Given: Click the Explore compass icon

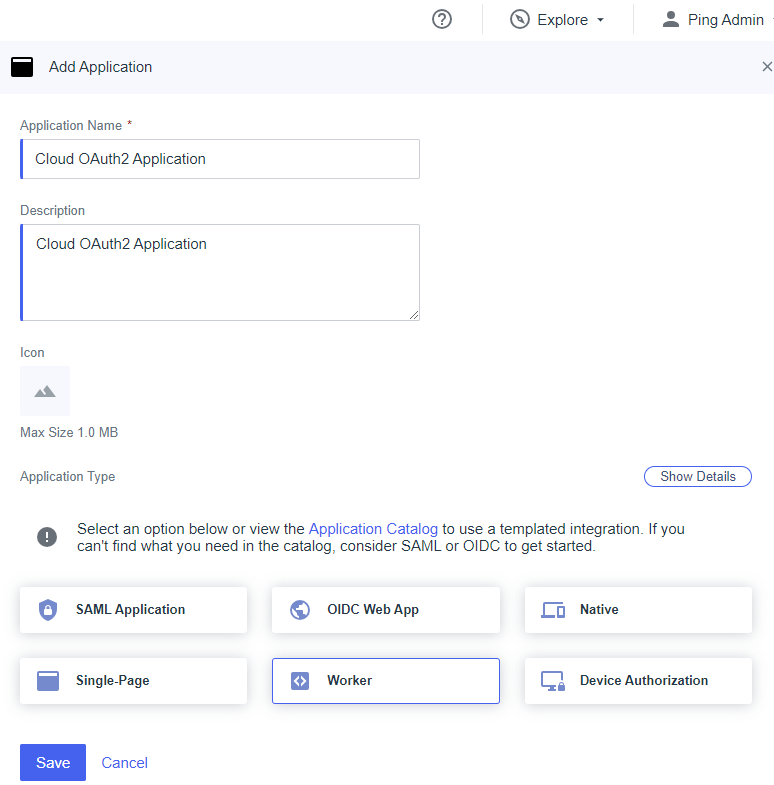Looking at the screenshot, I should pyautogui.click(x=519, y=20).
